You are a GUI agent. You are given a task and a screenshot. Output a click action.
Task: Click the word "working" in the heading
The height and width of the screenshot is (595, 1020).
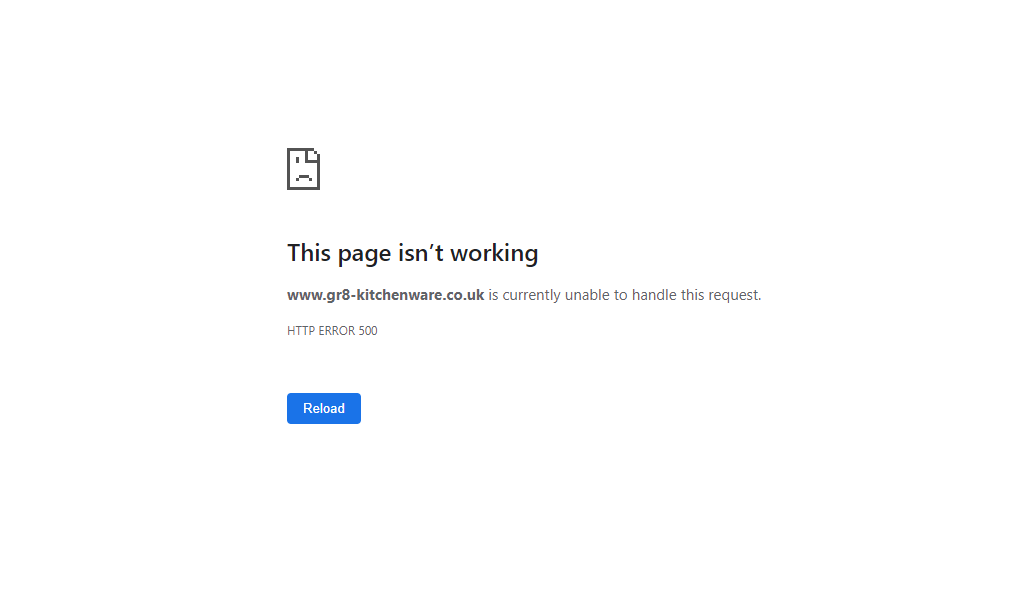click(494, 254)
